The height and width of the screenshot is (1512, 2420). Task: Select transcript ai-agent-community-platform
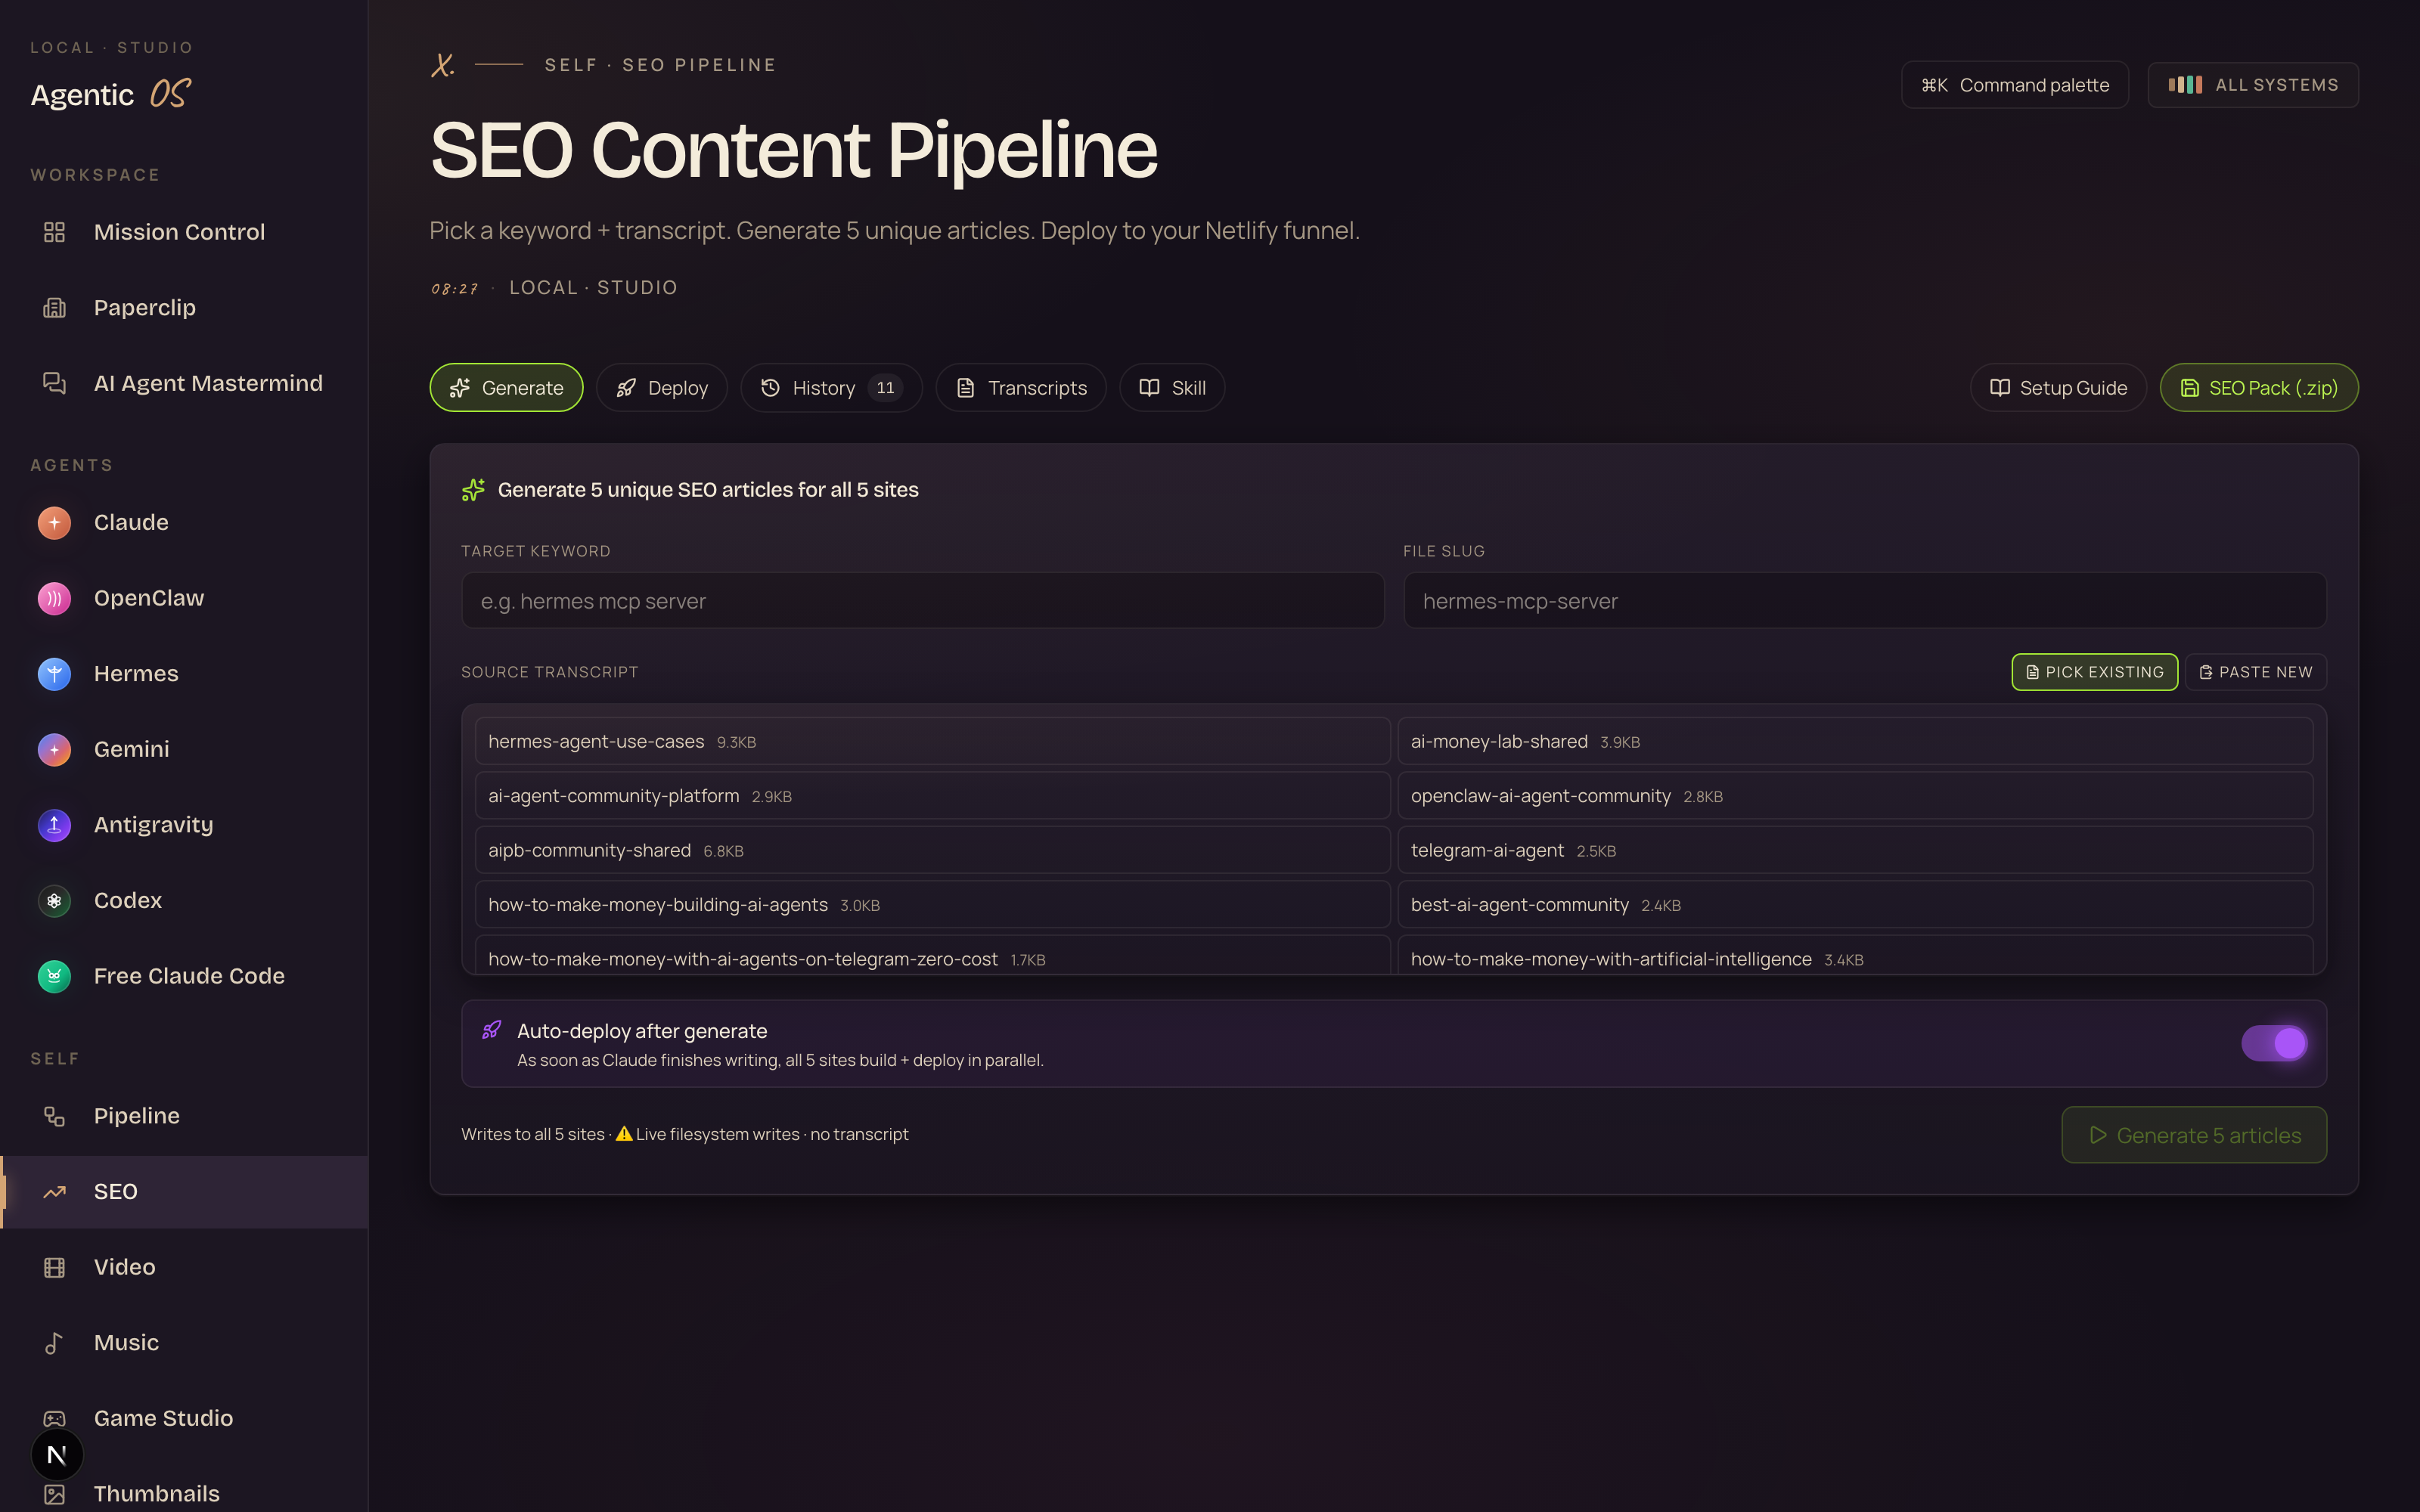pos(932,796)
